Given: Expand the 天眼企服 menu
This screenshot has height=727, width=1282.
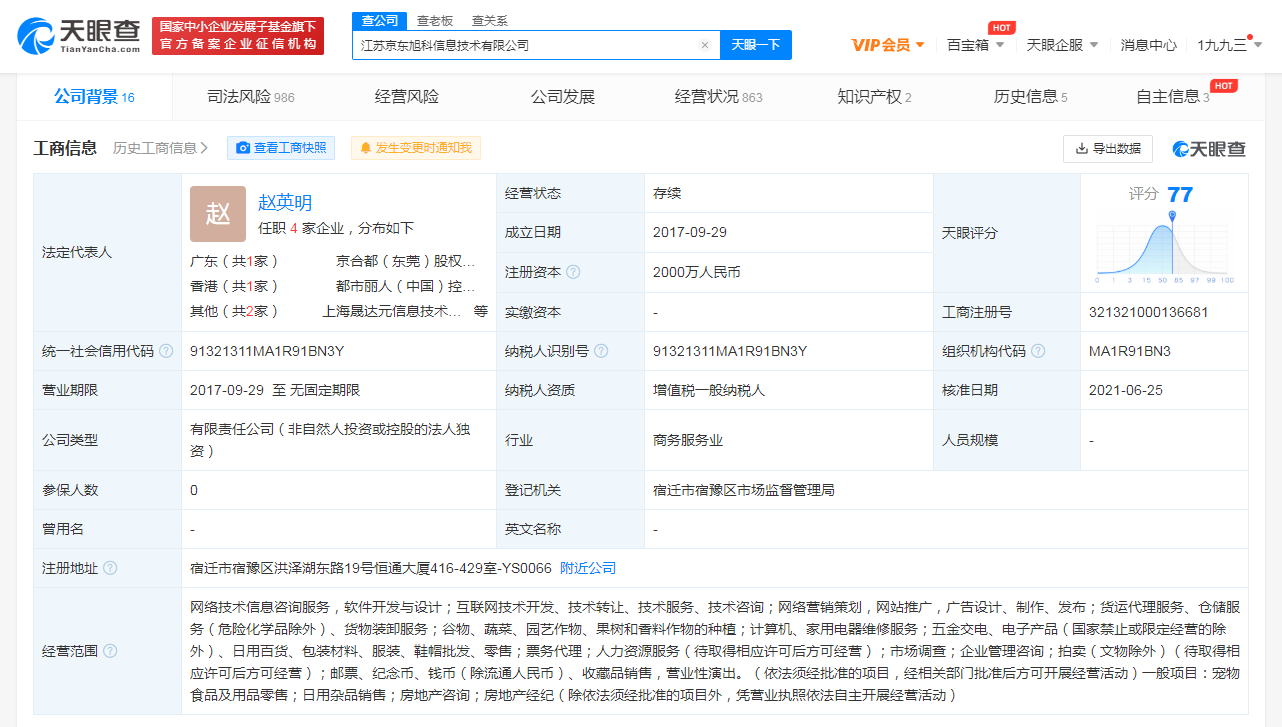Looking at the screenshot, I should [x=1062, y=45].
